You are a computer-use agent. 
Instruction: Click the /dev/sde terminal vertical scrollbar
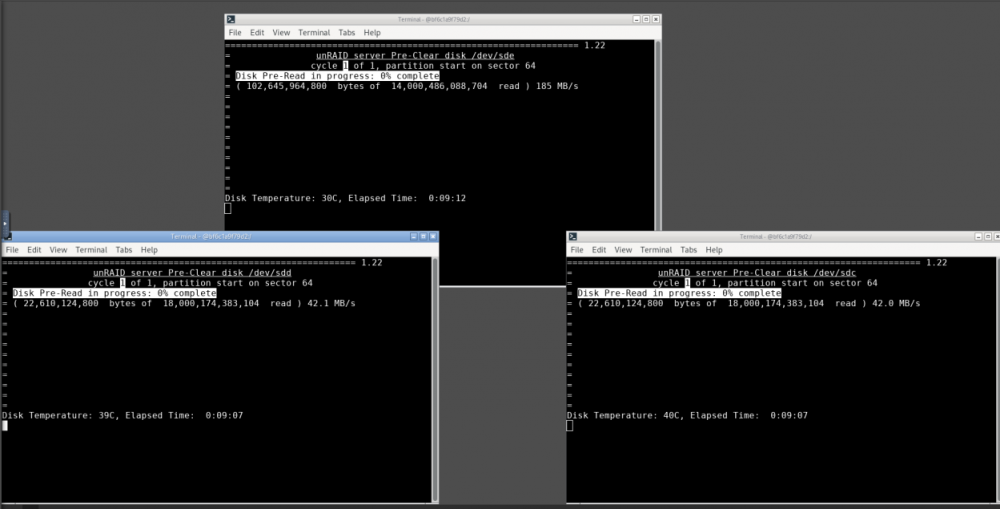(x=657, y=134)
